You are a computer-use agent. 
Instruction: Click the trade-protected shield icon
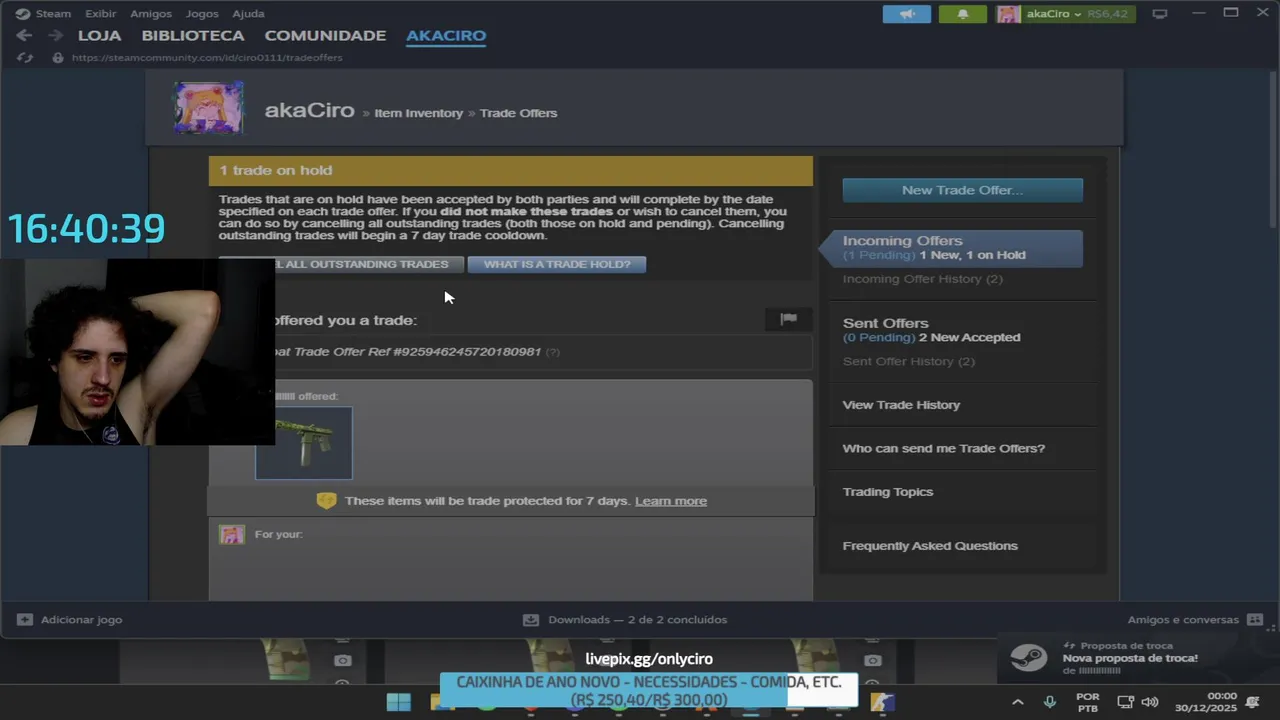point(326,501)
